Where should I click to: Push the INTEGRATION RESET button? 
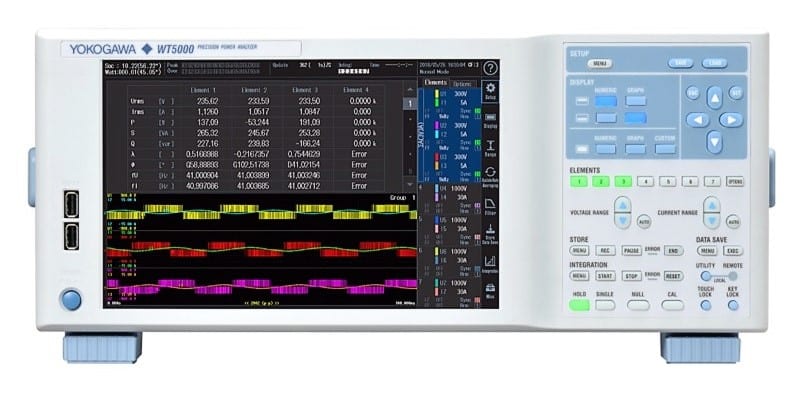tap(673, 276)
